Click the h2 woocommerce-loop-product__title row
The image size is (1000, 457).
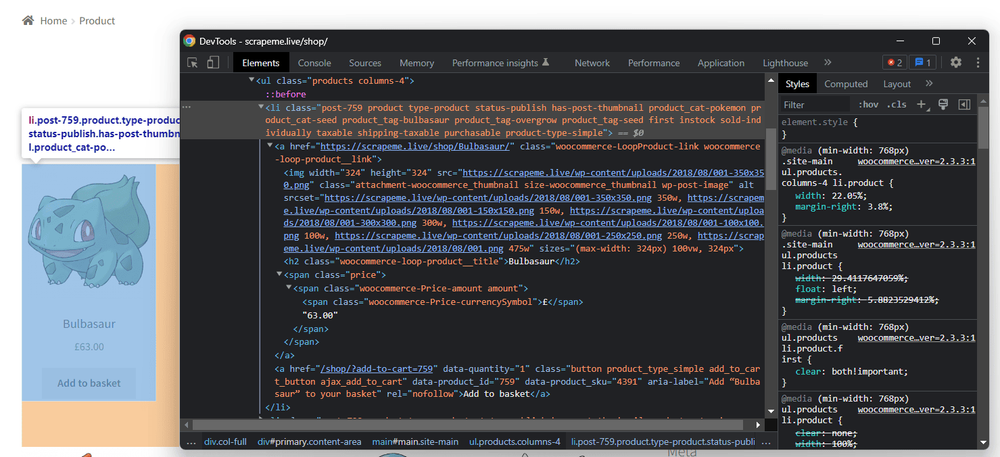pyautogui.click(x=432, y=261)
